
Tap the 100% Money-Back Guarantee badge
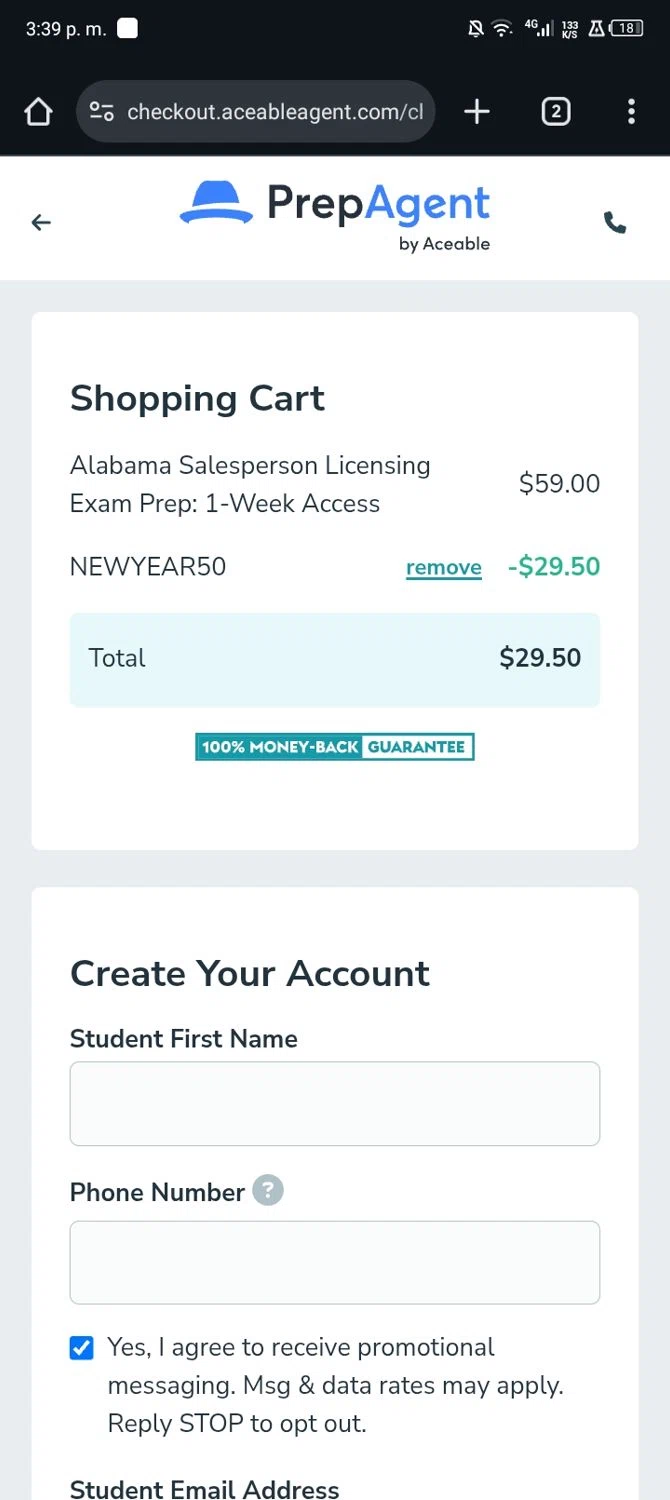335,747
